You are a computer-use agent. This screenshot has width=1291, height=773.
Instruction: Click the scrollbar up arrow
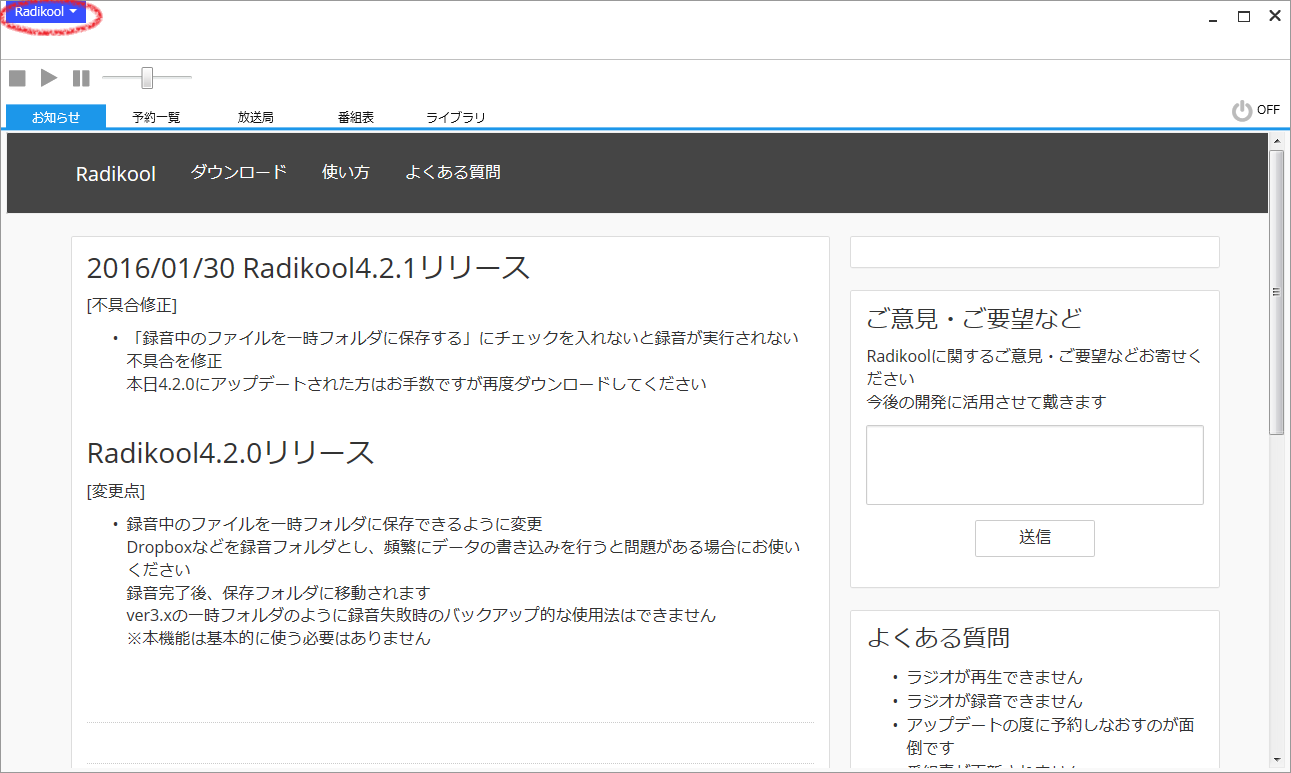(x=1277, y=141)
